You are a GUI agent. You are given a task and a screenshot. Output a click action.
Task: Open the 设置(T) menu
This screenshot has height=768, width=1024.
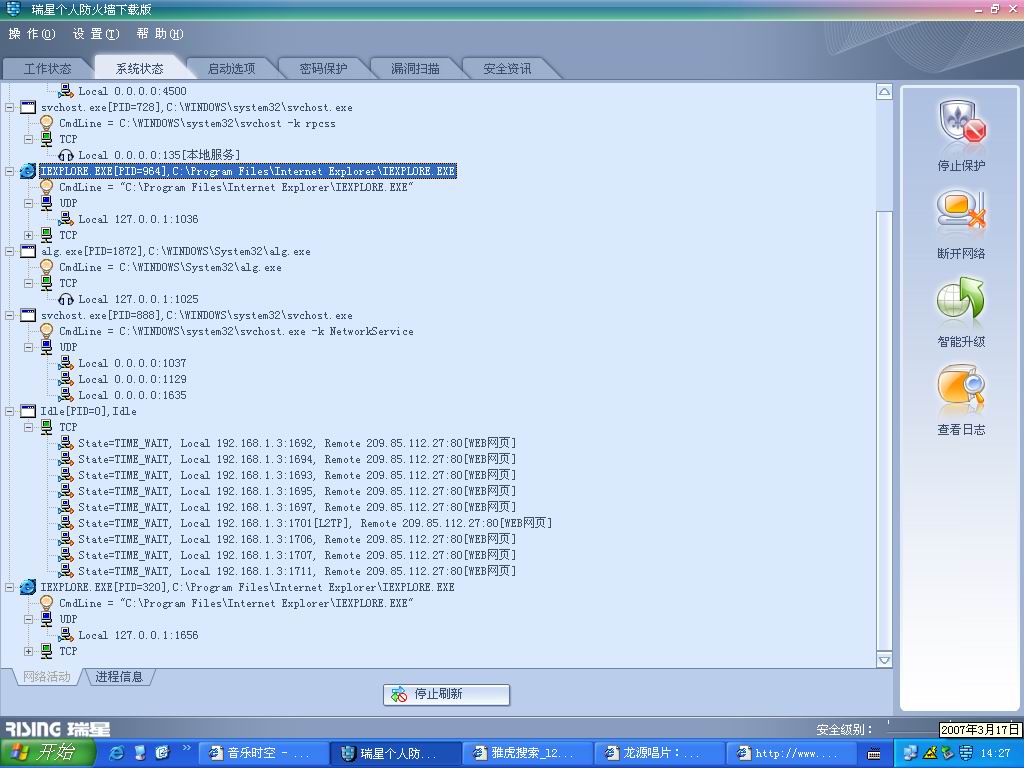pyautogui.click(x=96, y=34)
